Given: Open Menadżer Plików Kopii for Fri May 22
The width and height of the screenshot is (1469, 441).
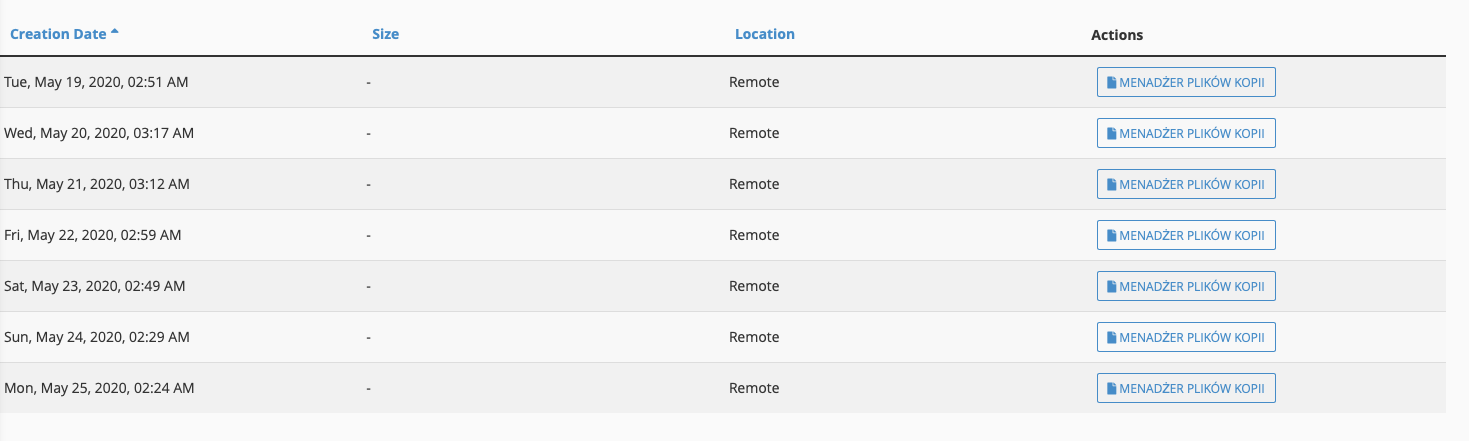Looking at the screenshot, I should (x=1186, y=236).
